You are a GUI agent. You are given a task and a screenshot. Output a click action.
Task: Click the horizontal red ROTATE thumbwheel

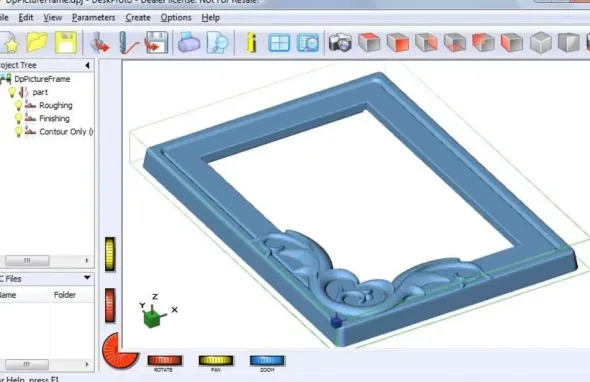pos(165,361)
